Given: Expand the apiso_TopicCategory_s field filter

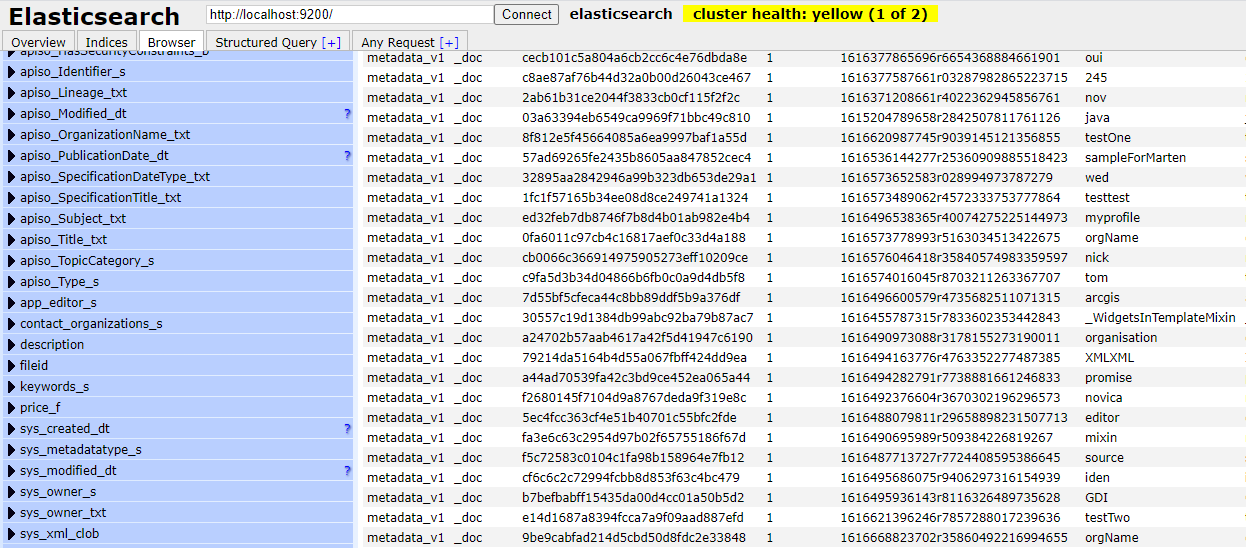Looking at the screenshot, I should (178, 261).
